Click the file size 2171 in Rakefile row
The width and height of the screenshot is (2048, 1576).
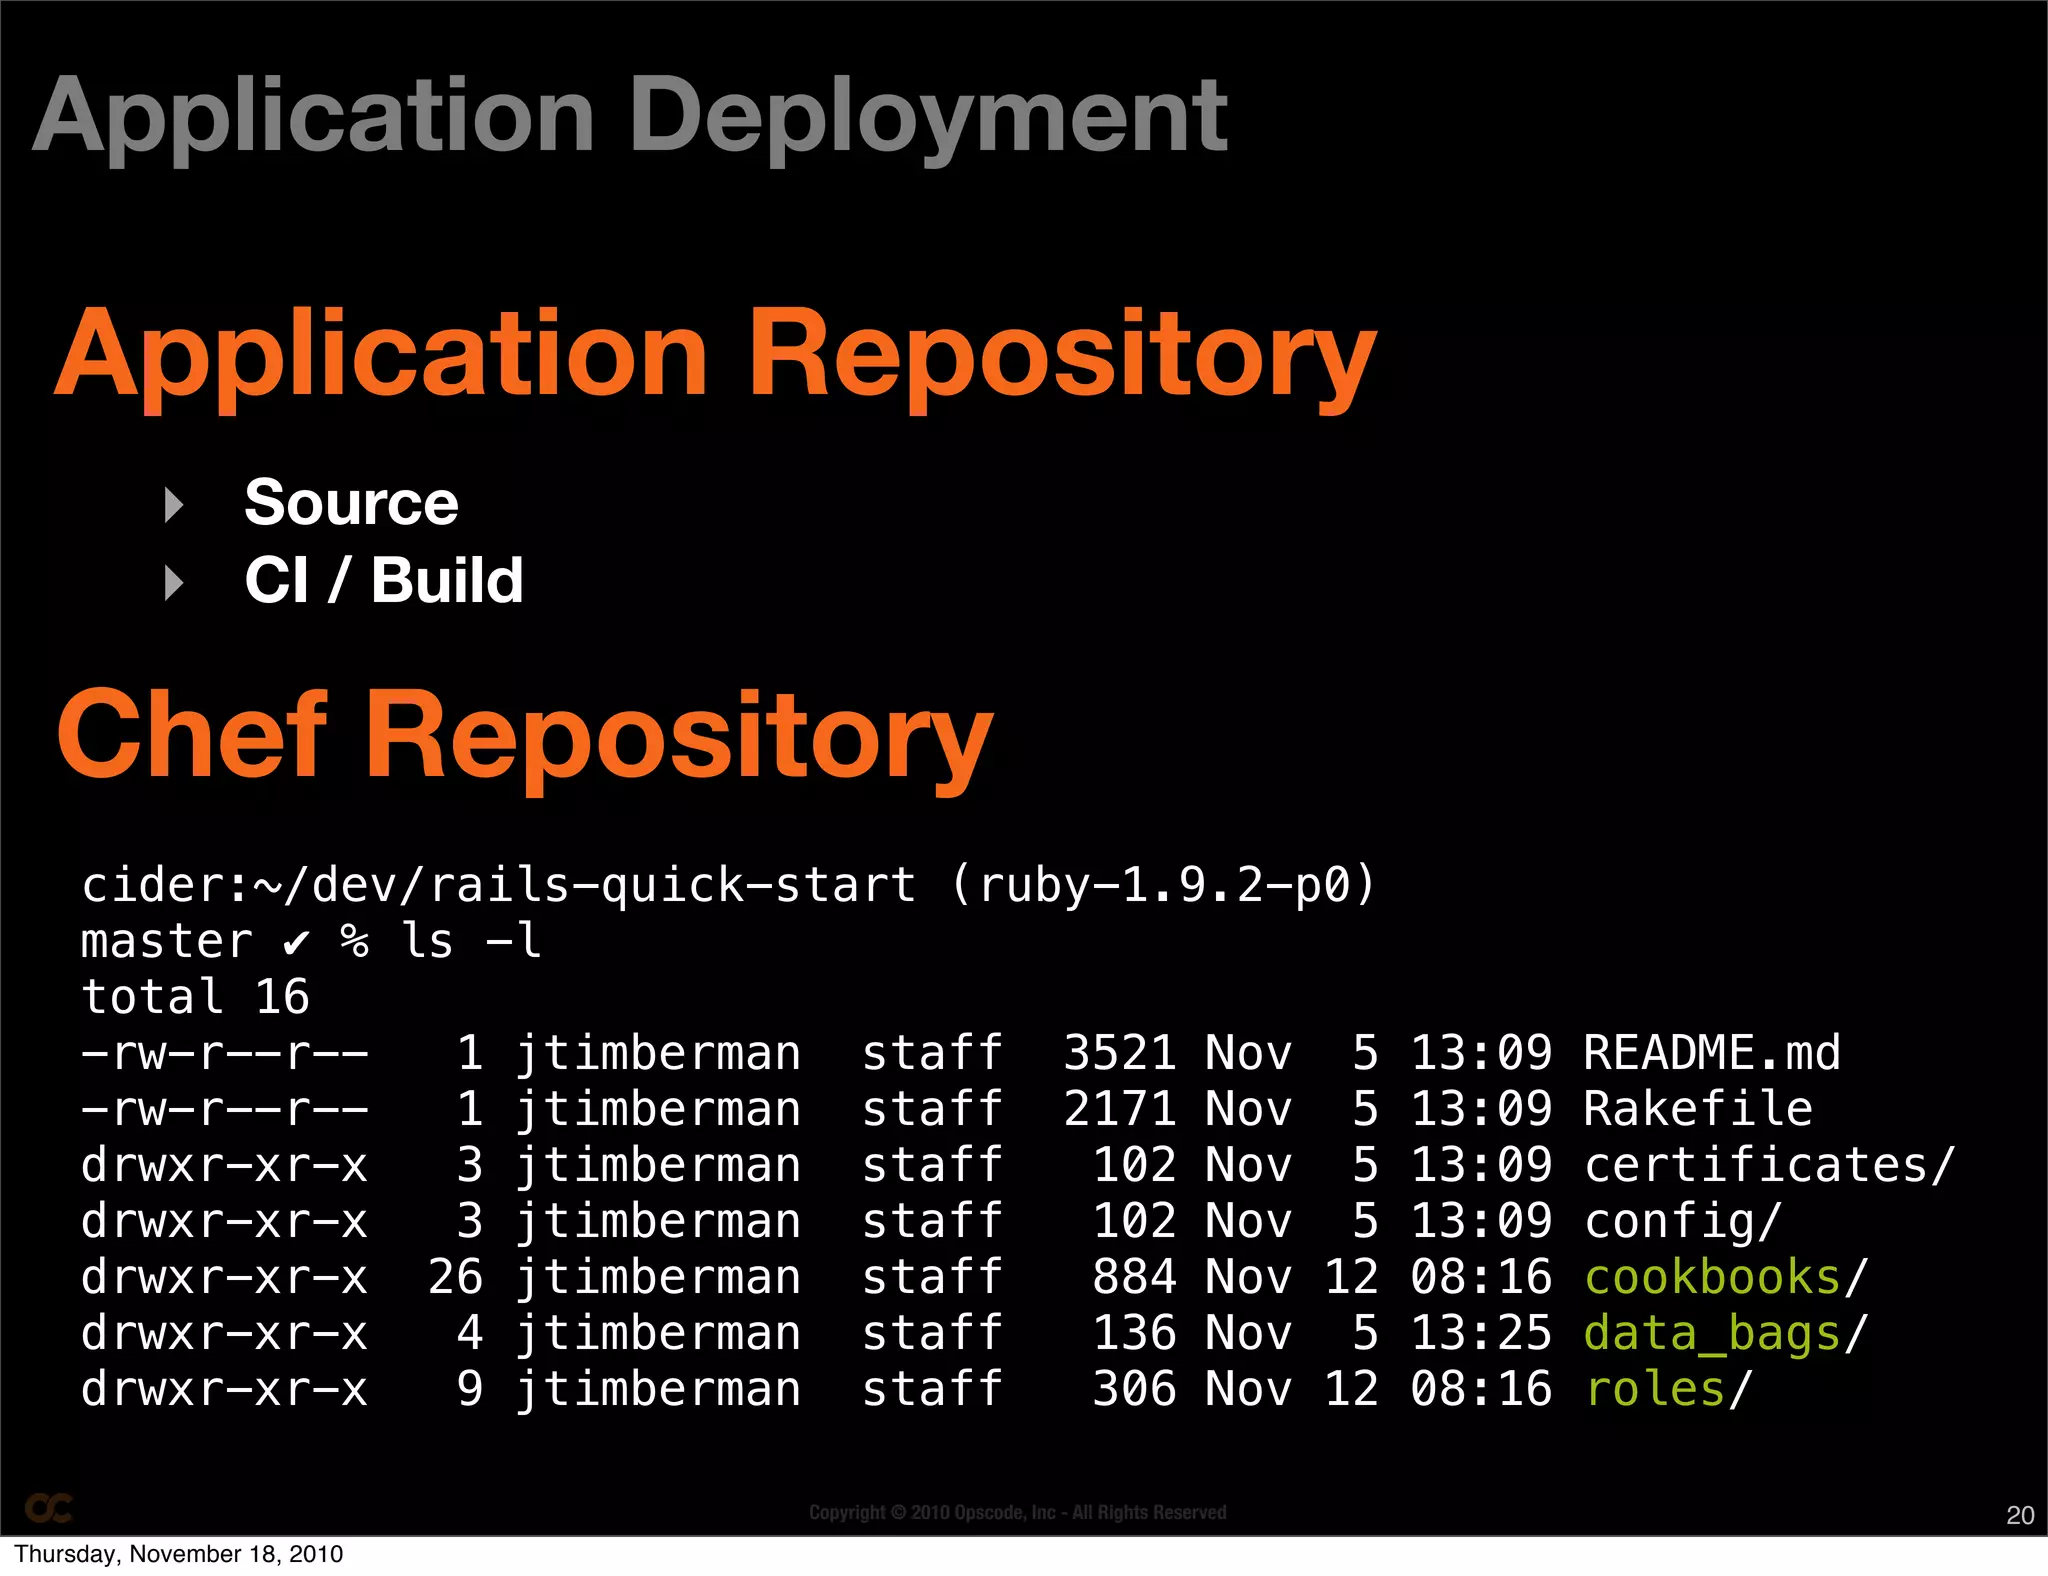(x=1120, y=1109)
